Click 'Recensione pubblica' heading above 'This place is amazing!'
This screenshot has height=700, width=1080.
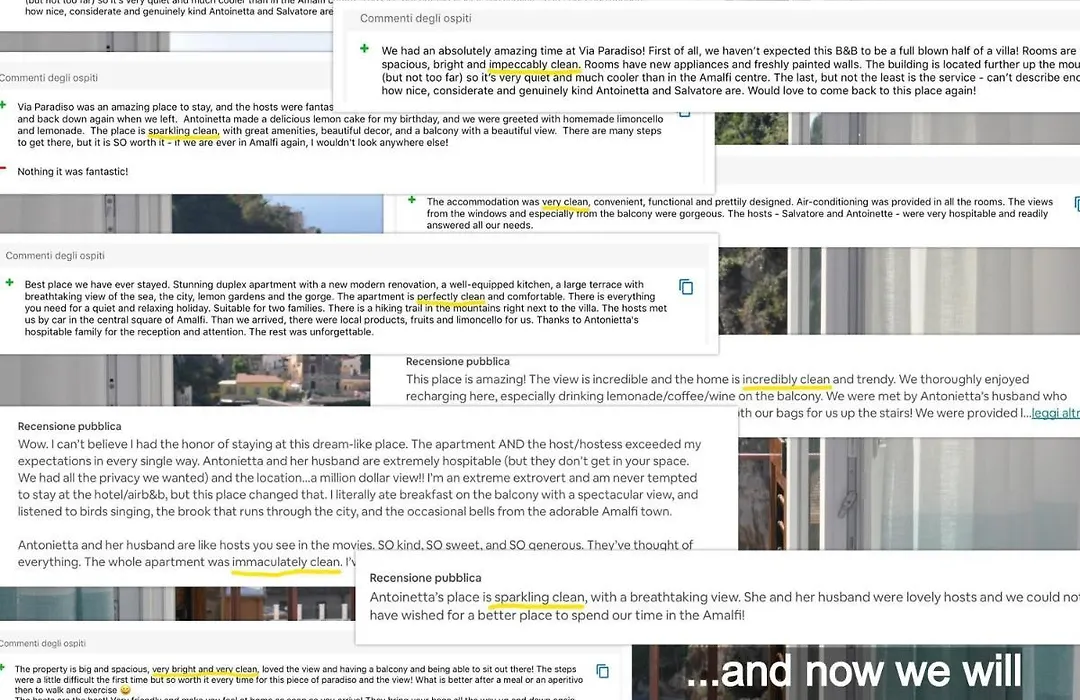[x=457, y=362]
